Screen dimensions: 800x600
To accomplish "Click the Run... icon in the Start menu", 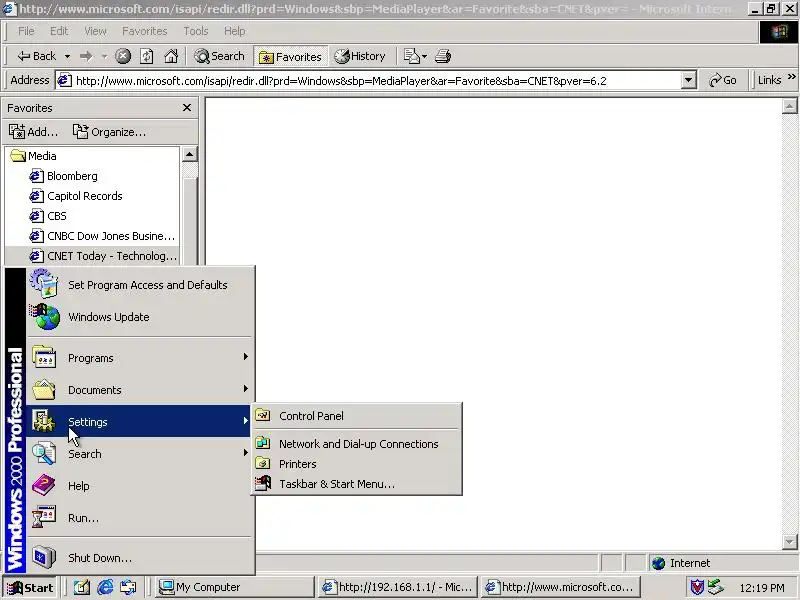I will click(44, 517).
